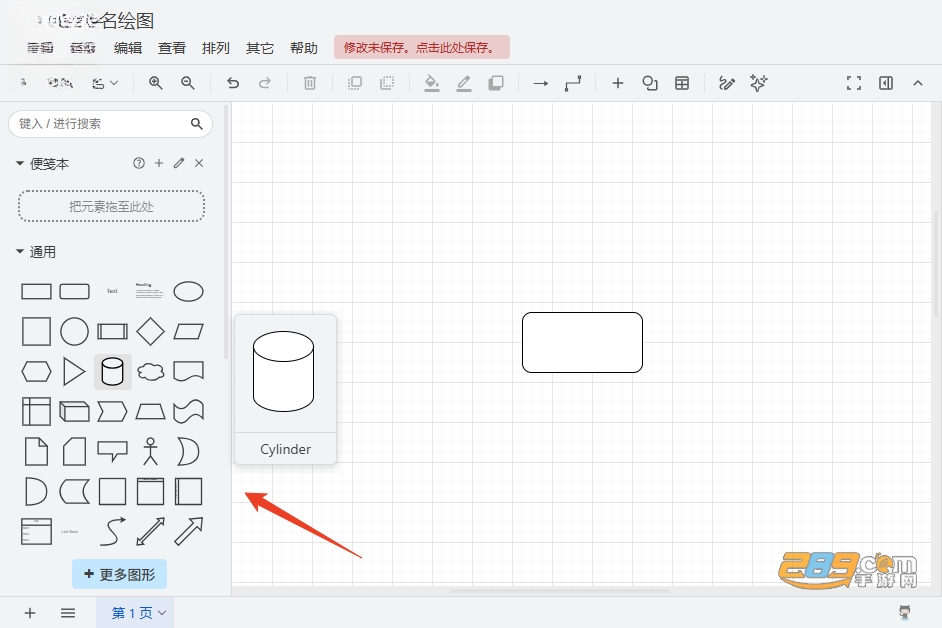Add item to scratchpad with plus
942x628 pixels.
[159, 163]
